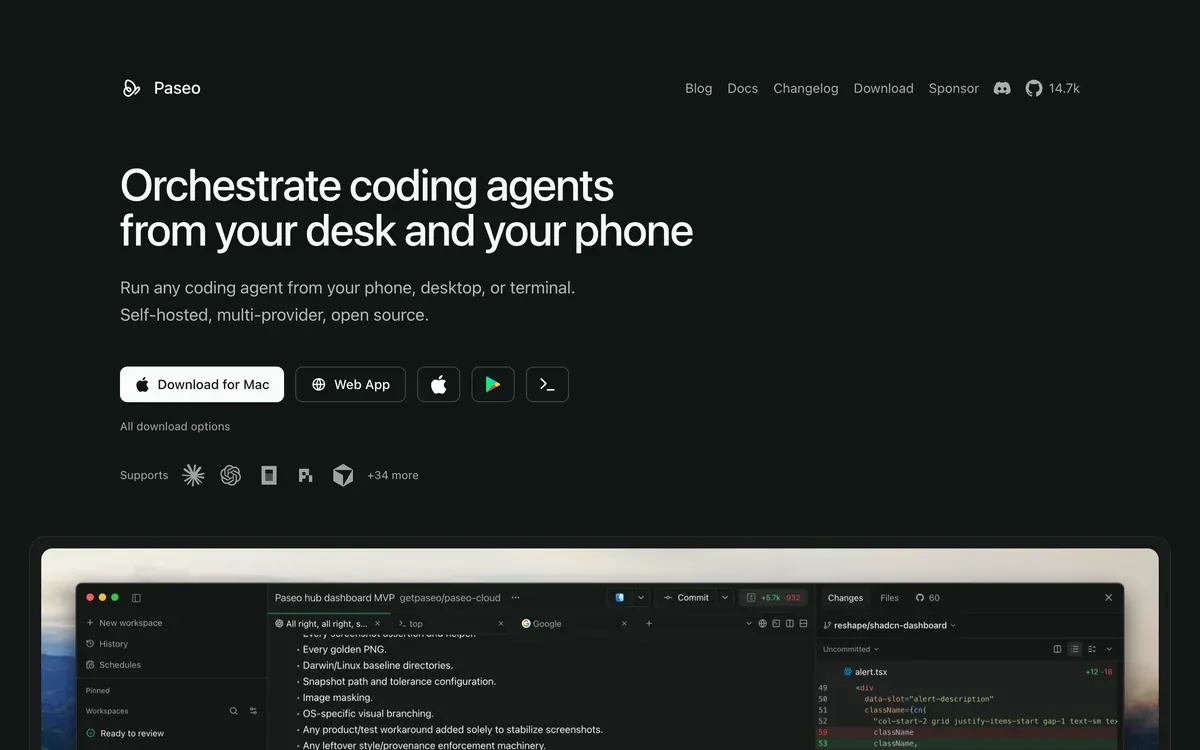Viewport: 1200px width, 750px height.
Task: Click the Paseo logo icon
Action: pyautogui.click(x=131, y=88)
